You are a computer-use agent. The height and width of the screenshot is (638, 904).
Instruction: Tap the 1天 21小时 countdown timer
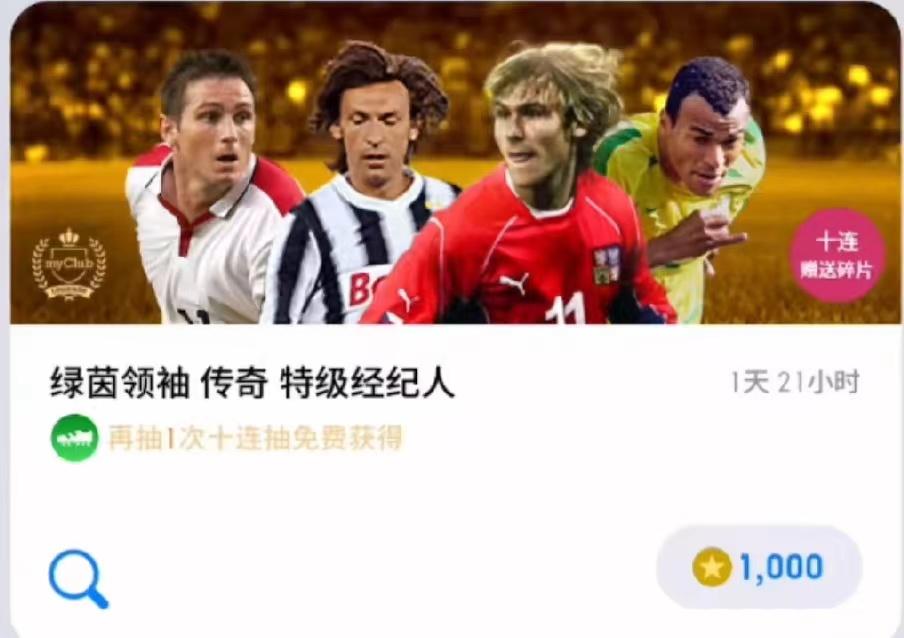[795, 382]
